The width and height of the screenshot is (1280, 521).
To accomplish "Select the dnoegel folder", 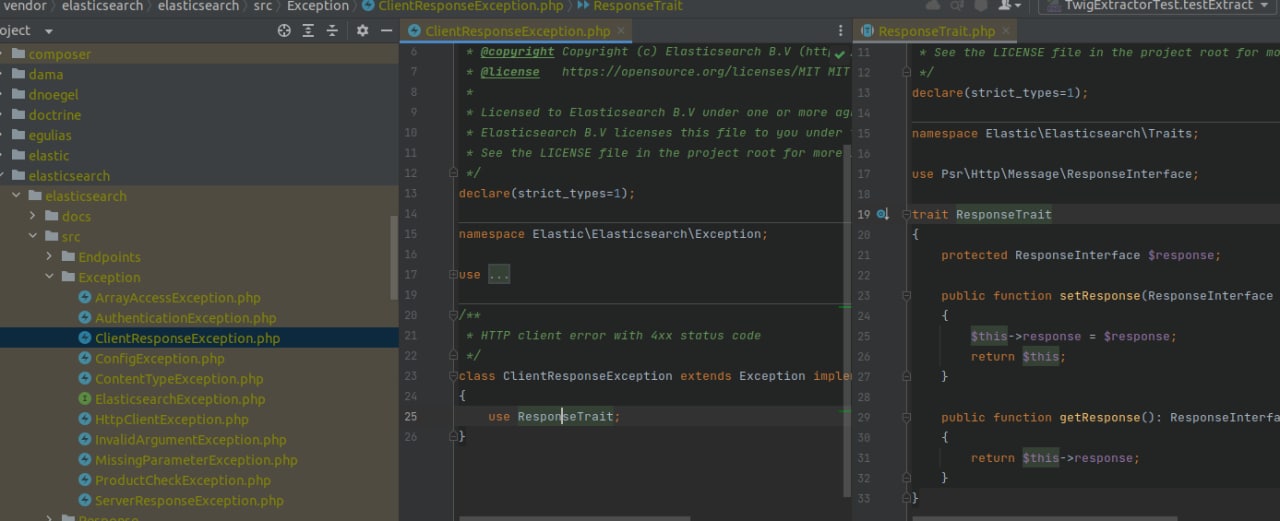I will (x=53, y=94).
